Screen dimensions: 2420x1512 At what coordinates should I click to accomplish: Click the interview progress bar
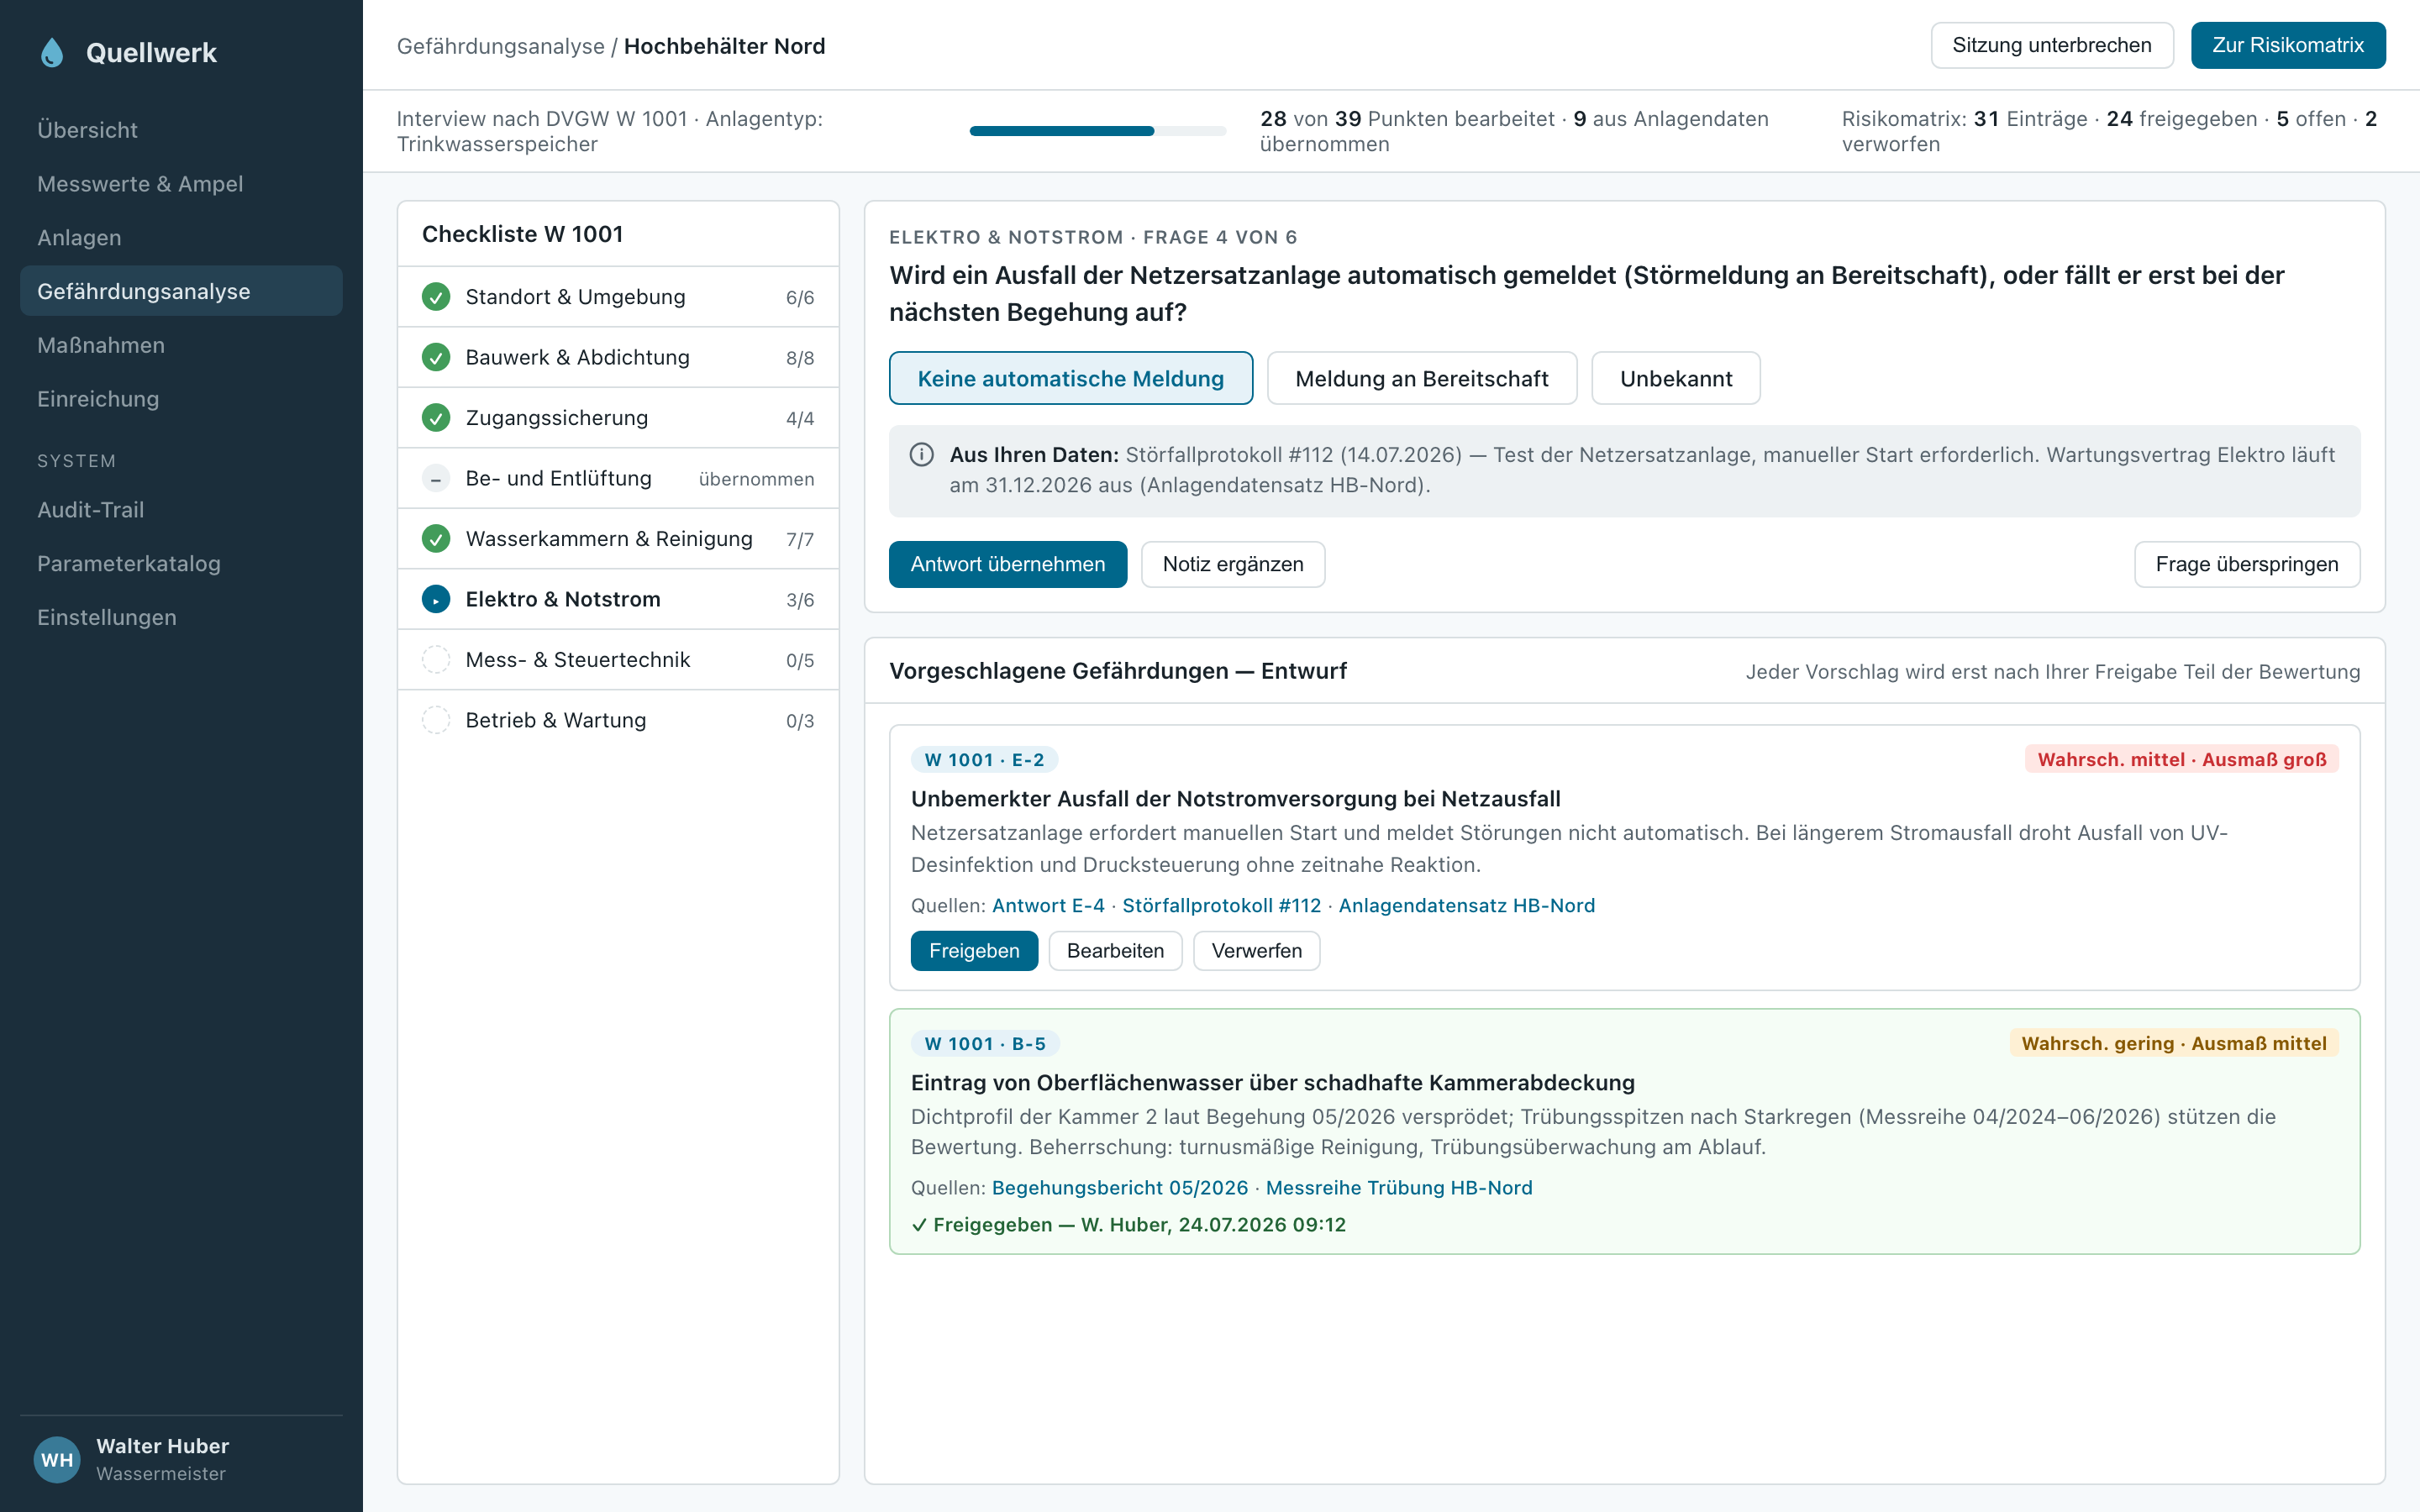click(x=1097, y=131)
